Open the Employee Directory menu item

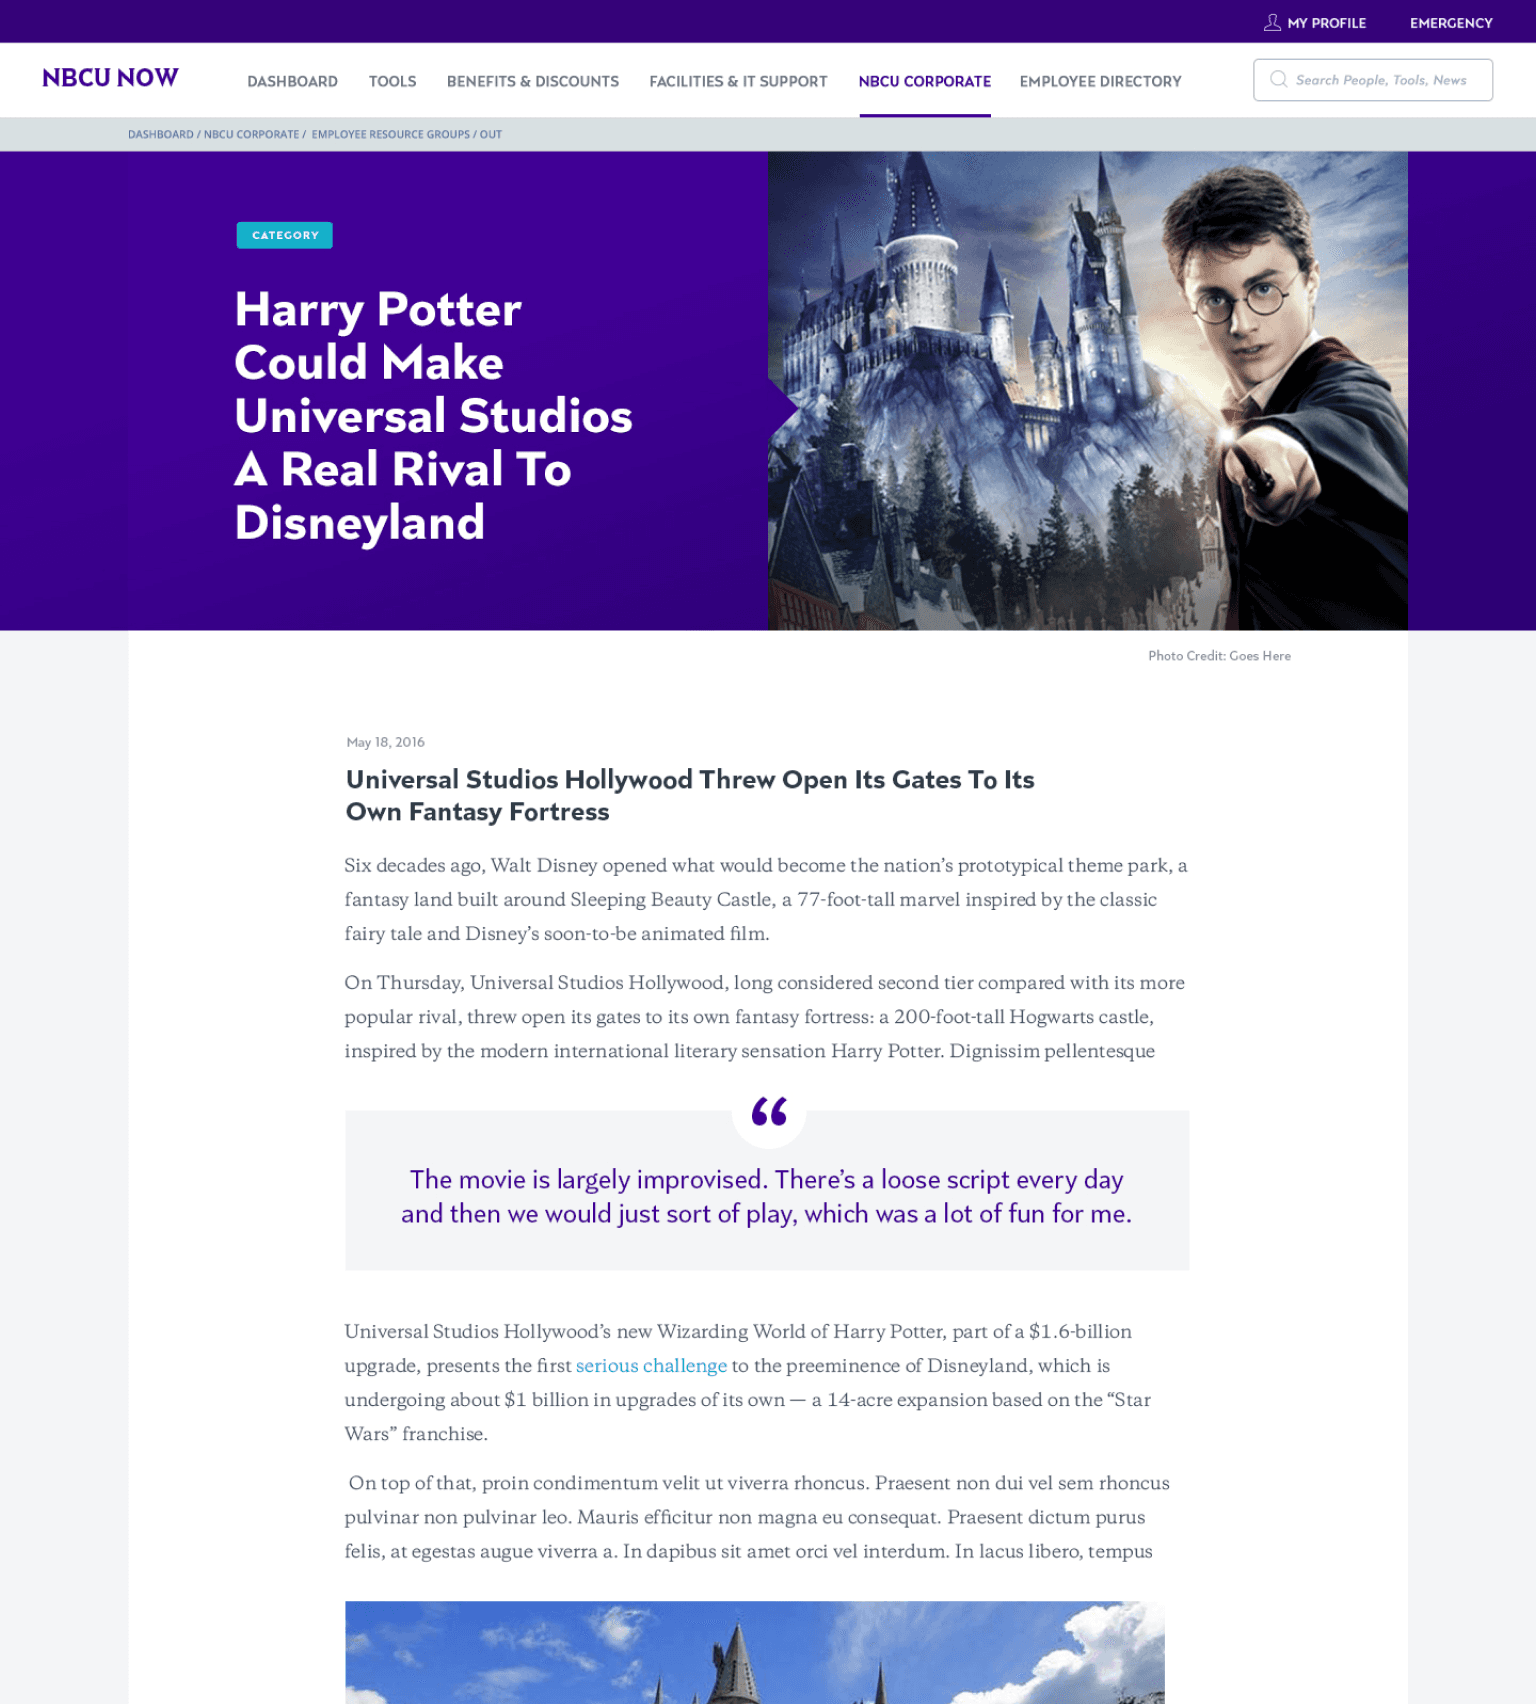1100,81
